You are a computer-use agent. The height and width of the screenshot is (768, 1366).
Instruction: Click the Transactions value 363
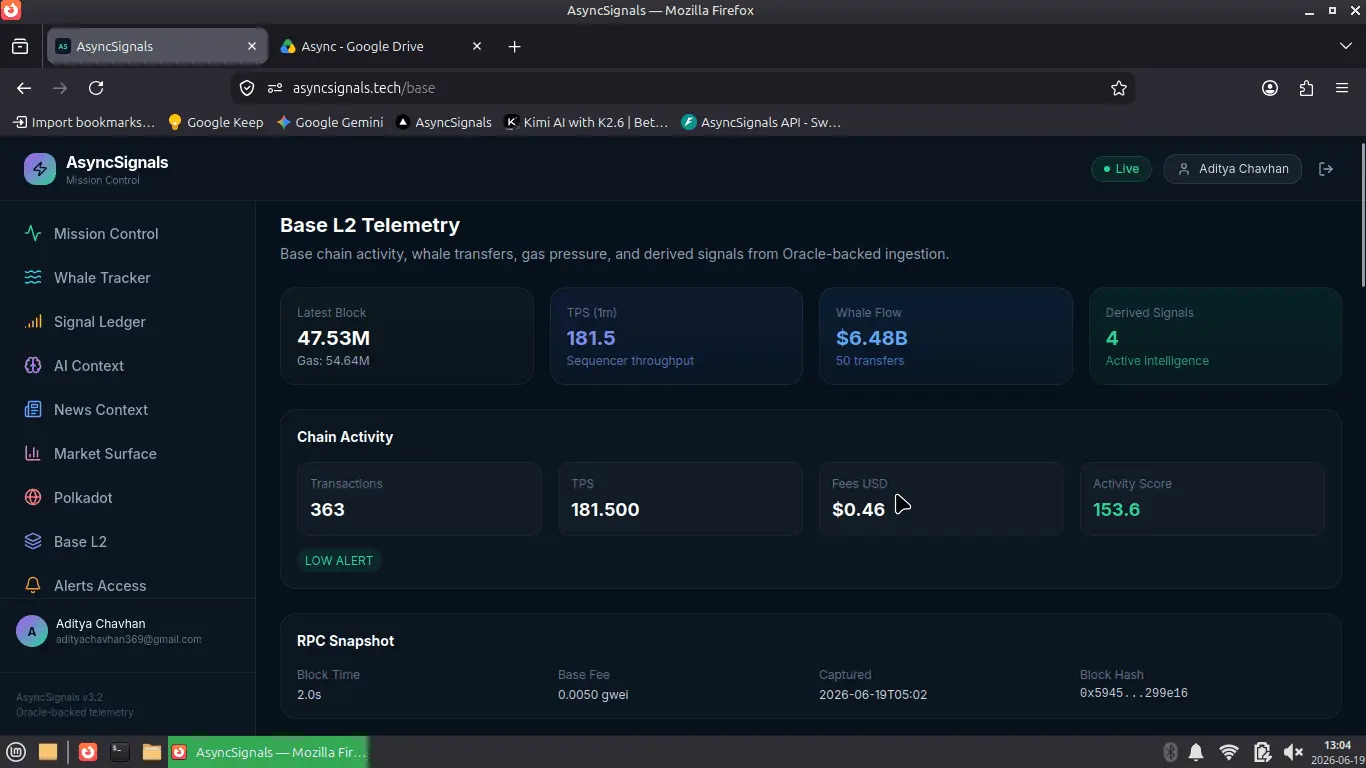[327, 509]
